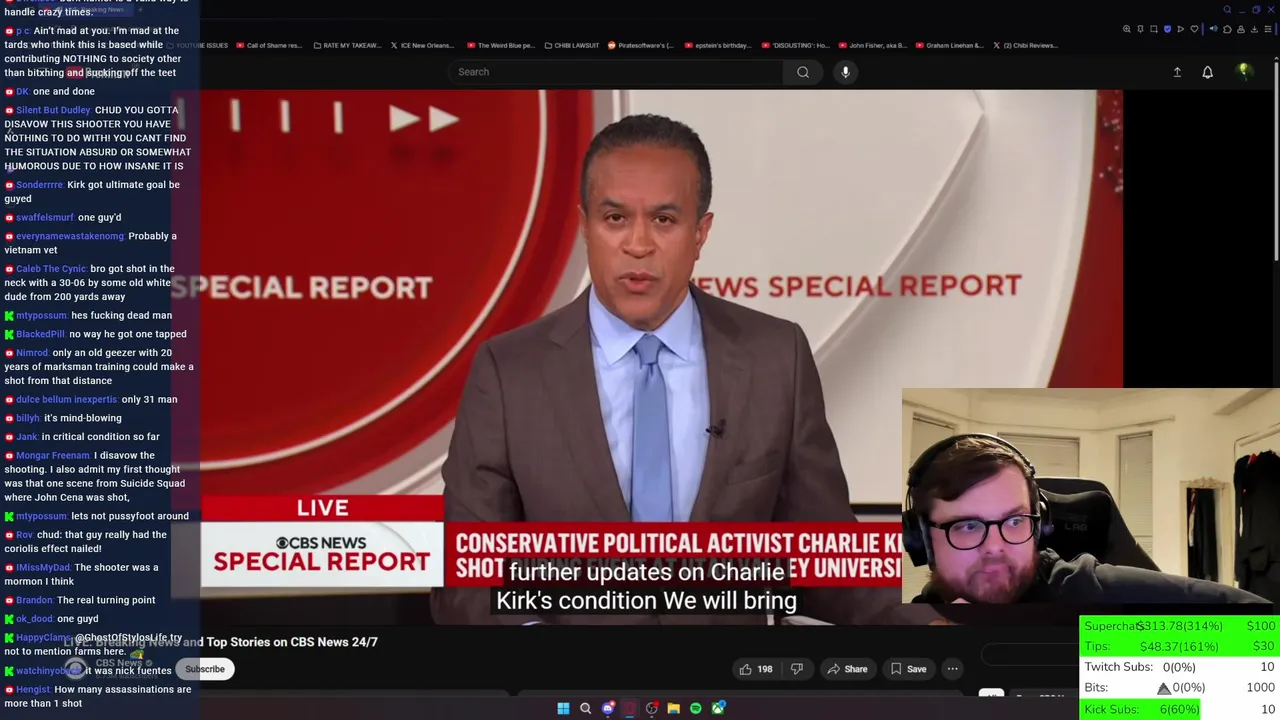This screenshot has height=720, width=1280.
Task: Open the browser profile person icon
Action: click(x=1241, y=29)
